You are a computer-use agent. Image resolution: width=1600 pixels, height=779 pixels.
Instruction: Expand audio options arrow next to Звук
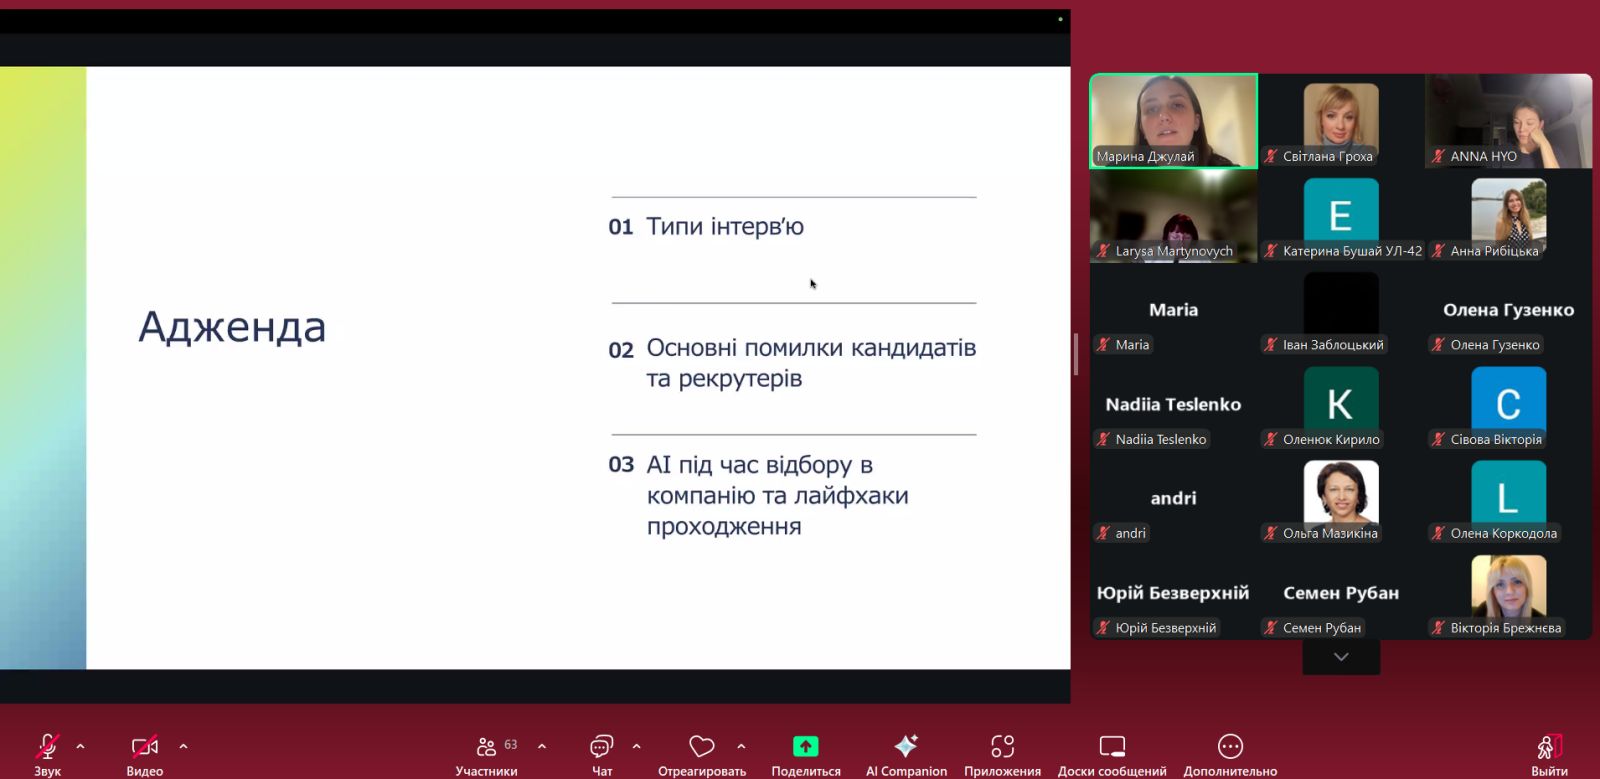click(x=81, y=746)
